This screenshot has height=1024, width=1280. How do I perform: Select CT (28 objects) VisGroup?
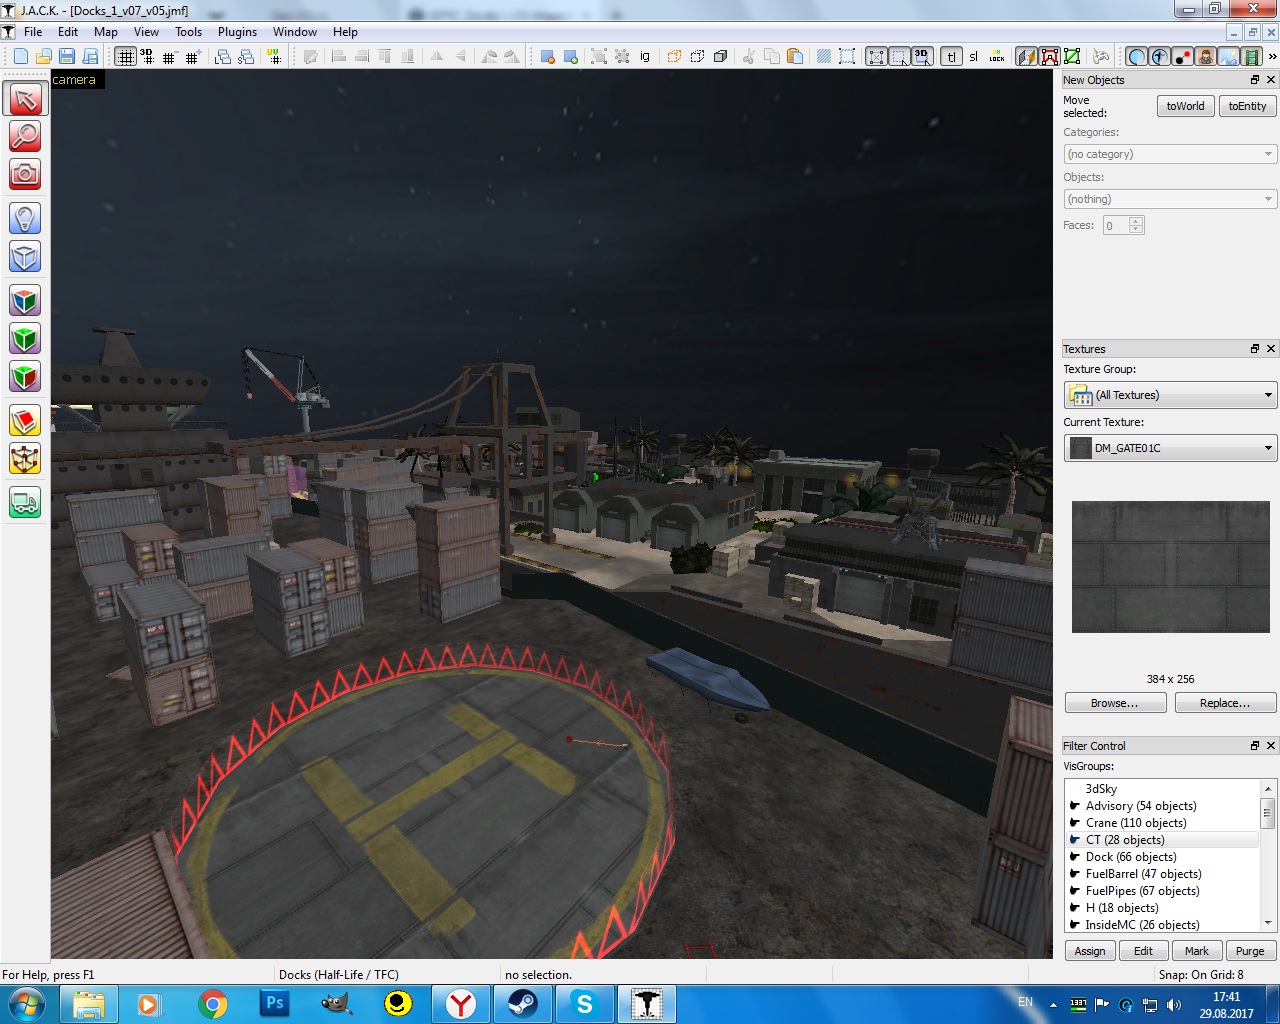[x=1125, y=840]
